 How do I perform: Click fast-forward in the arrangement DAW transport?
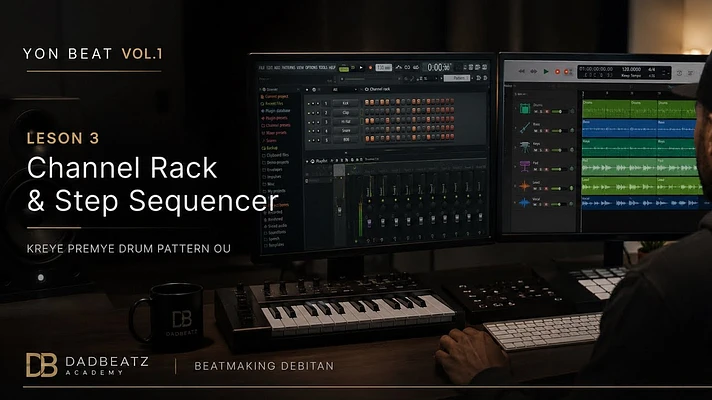pos(534,71)
